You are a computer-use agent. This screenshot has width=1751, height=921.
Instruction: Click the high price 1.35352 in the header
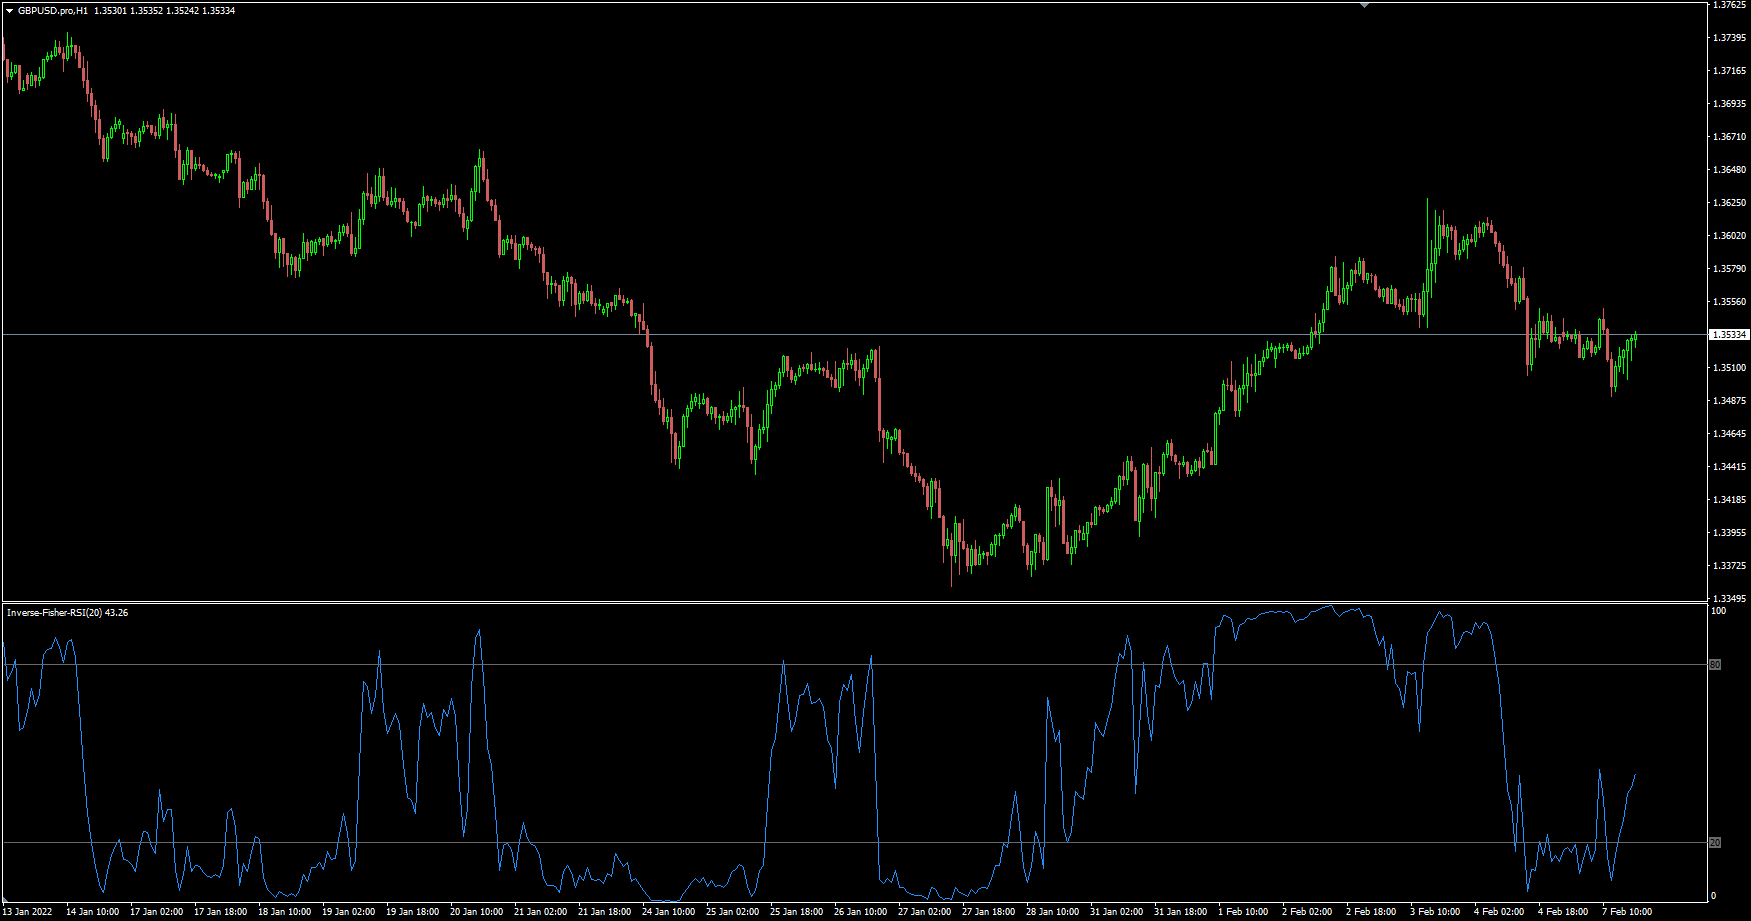(x=146, y=10)
